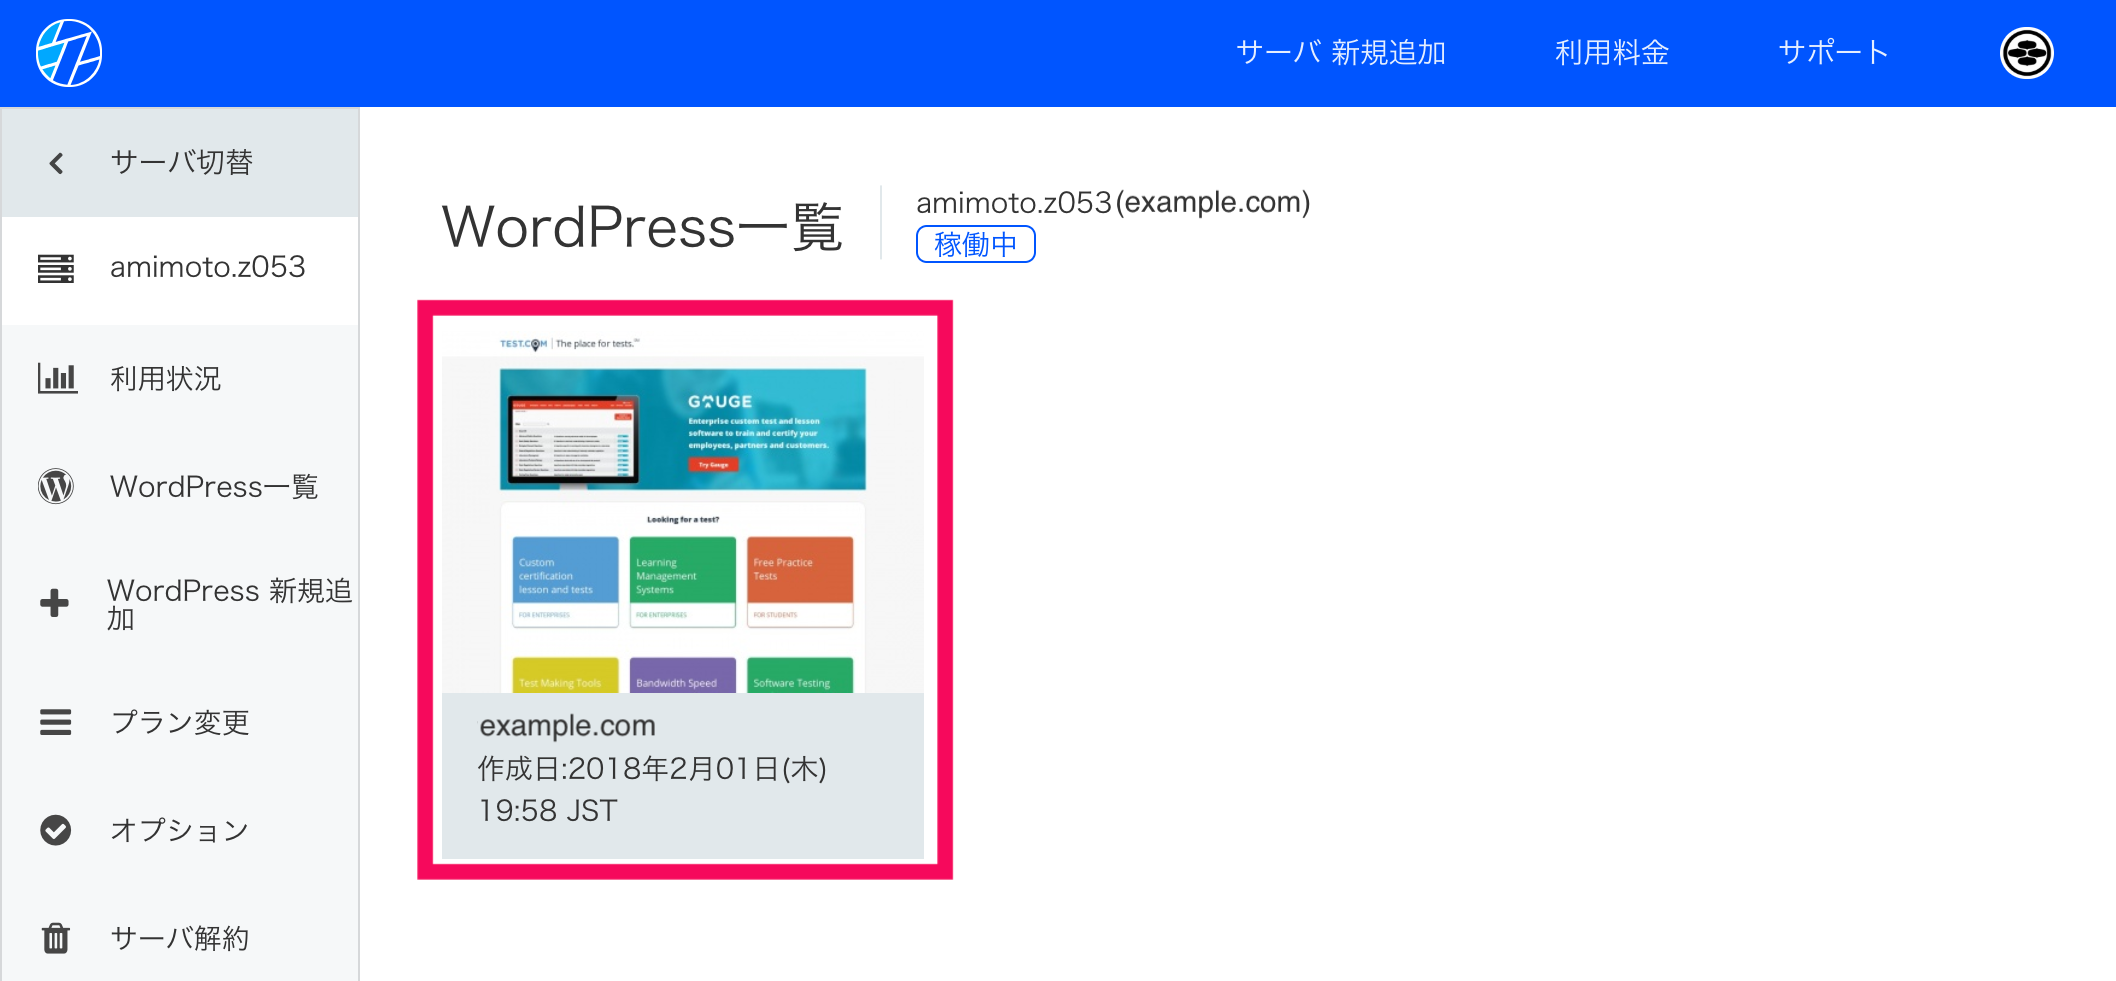Open the example.com site preview thumbnail
2116x981 pixels.
point(683,510)
